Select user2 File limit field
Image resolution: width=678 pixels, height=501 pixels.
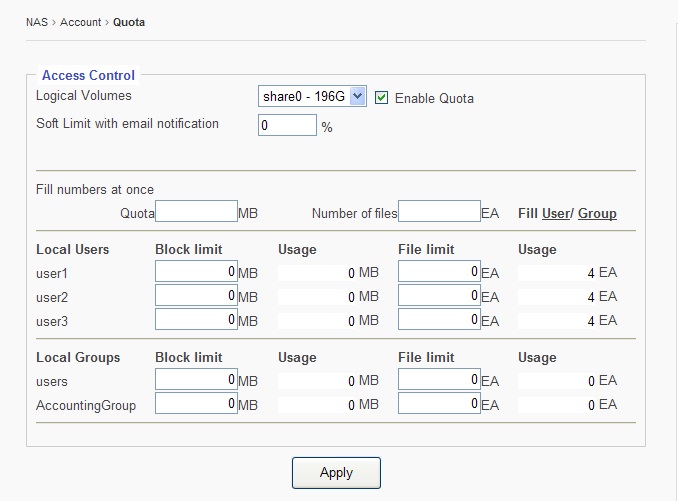[439, 296]
